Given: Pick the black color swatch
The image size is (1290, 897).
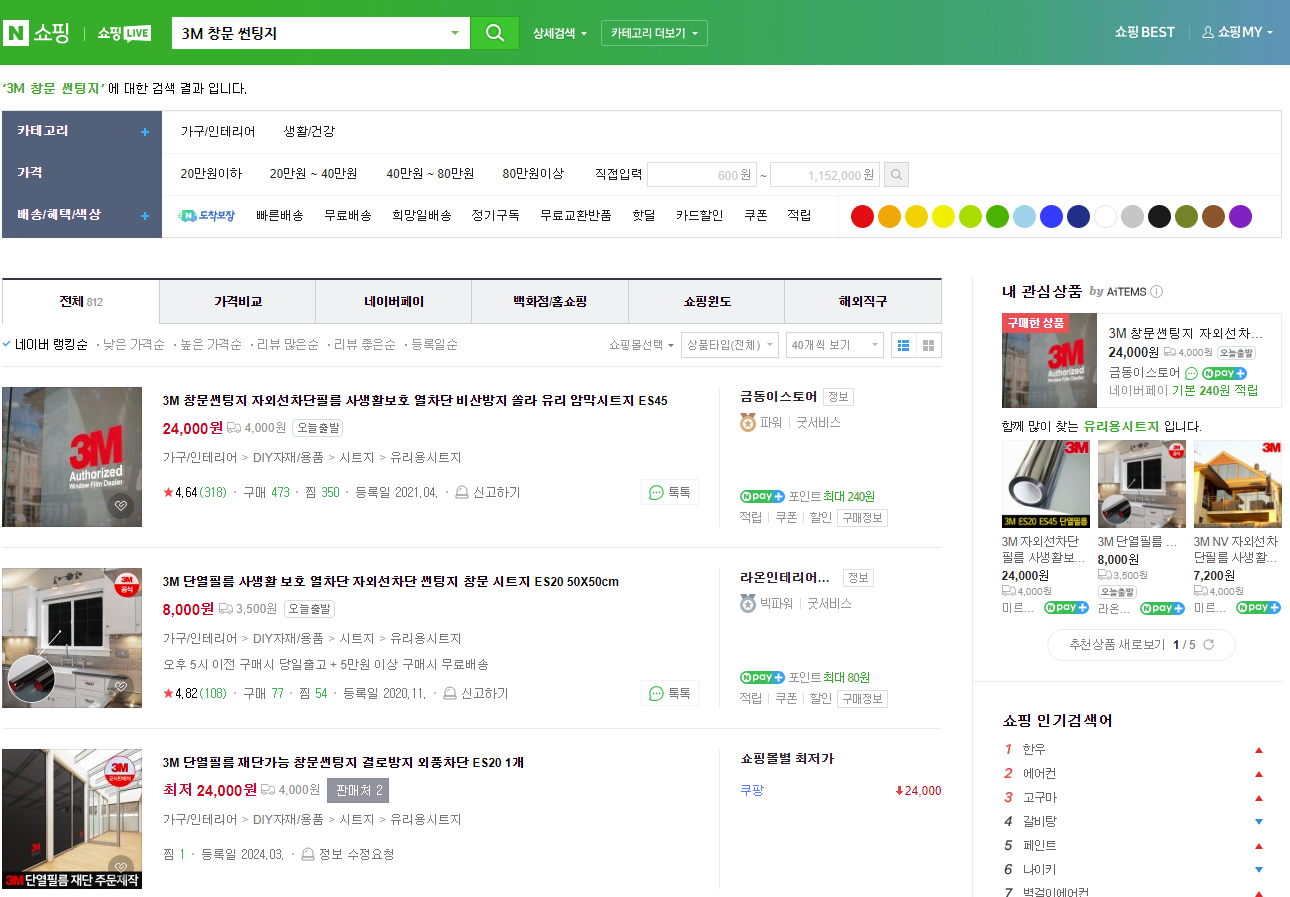Looking at the screenshot, I should tap(1159, 216).
